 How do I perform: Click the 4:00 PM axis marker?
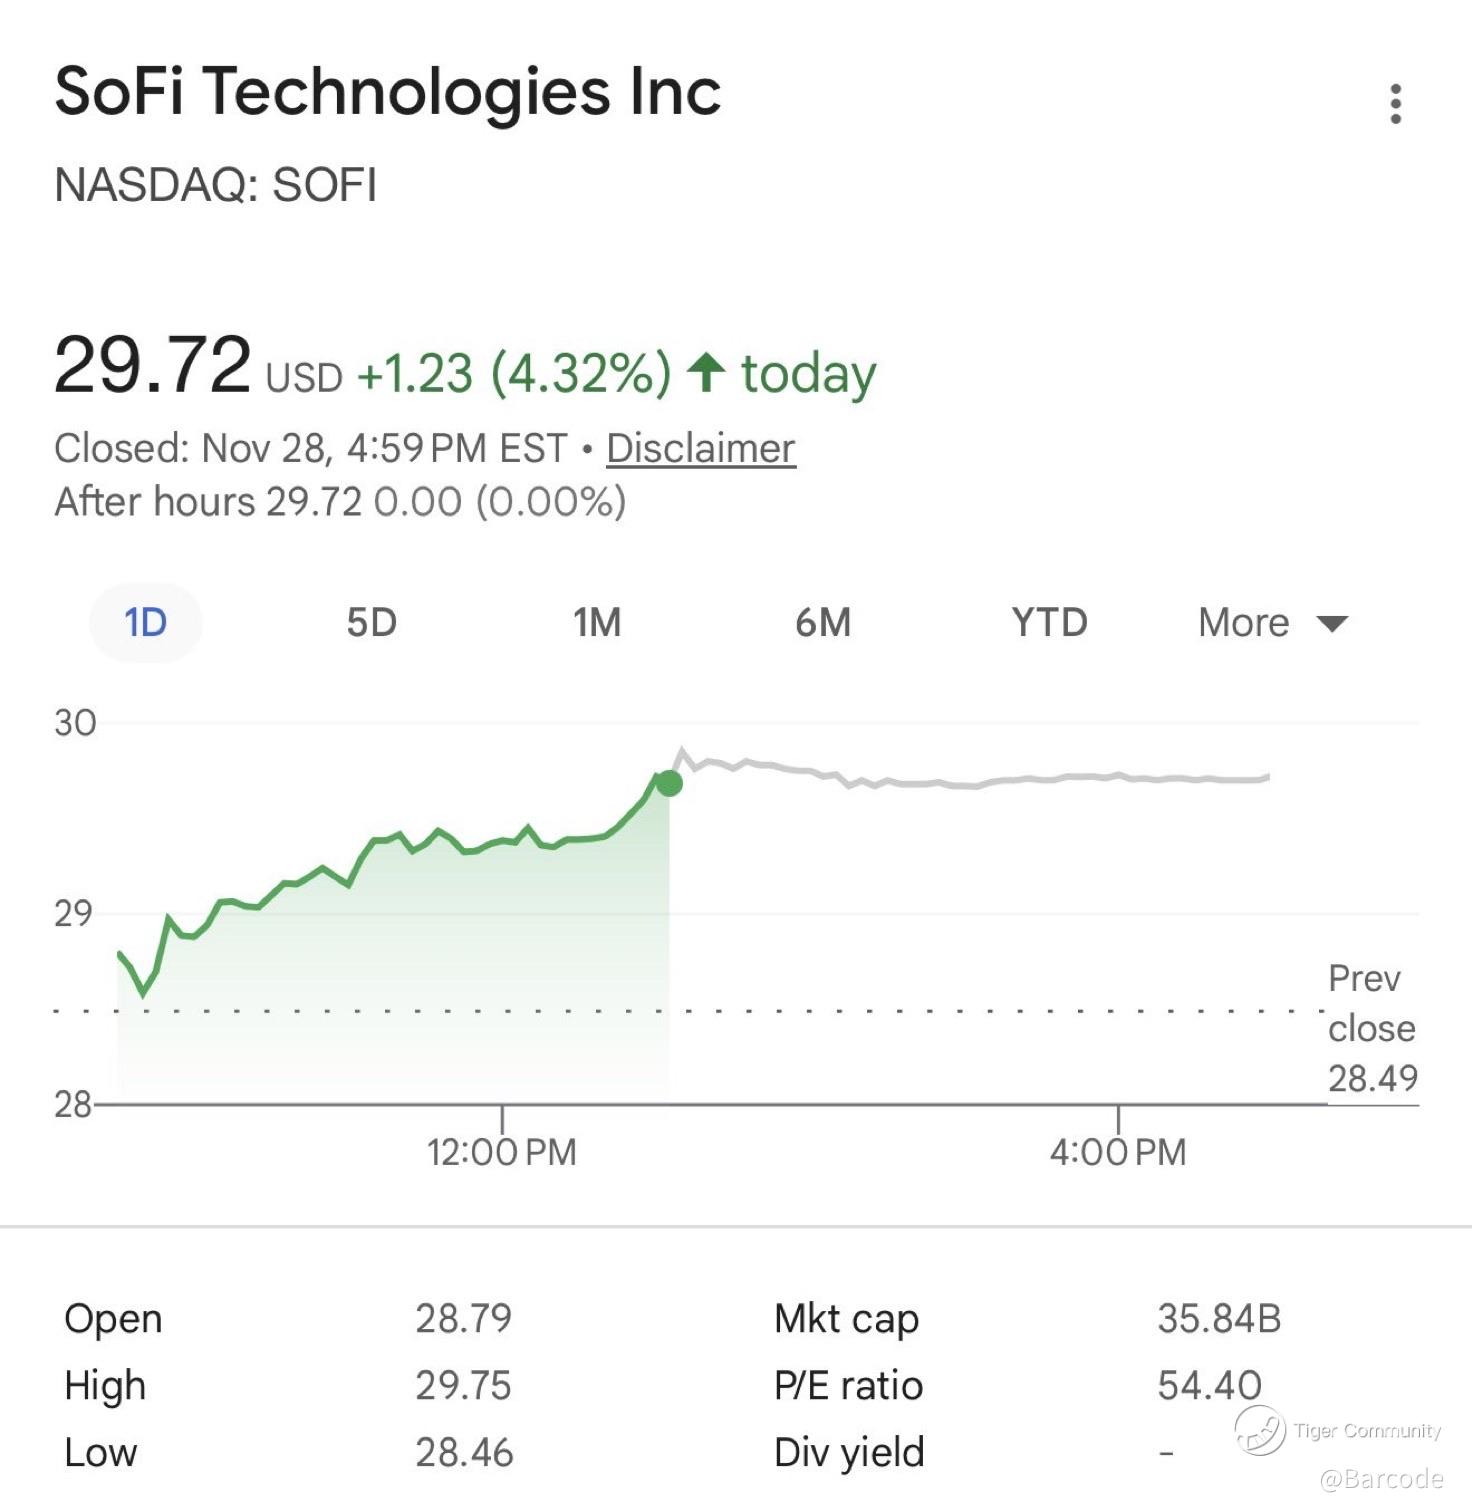[x=1118, y=1152]
